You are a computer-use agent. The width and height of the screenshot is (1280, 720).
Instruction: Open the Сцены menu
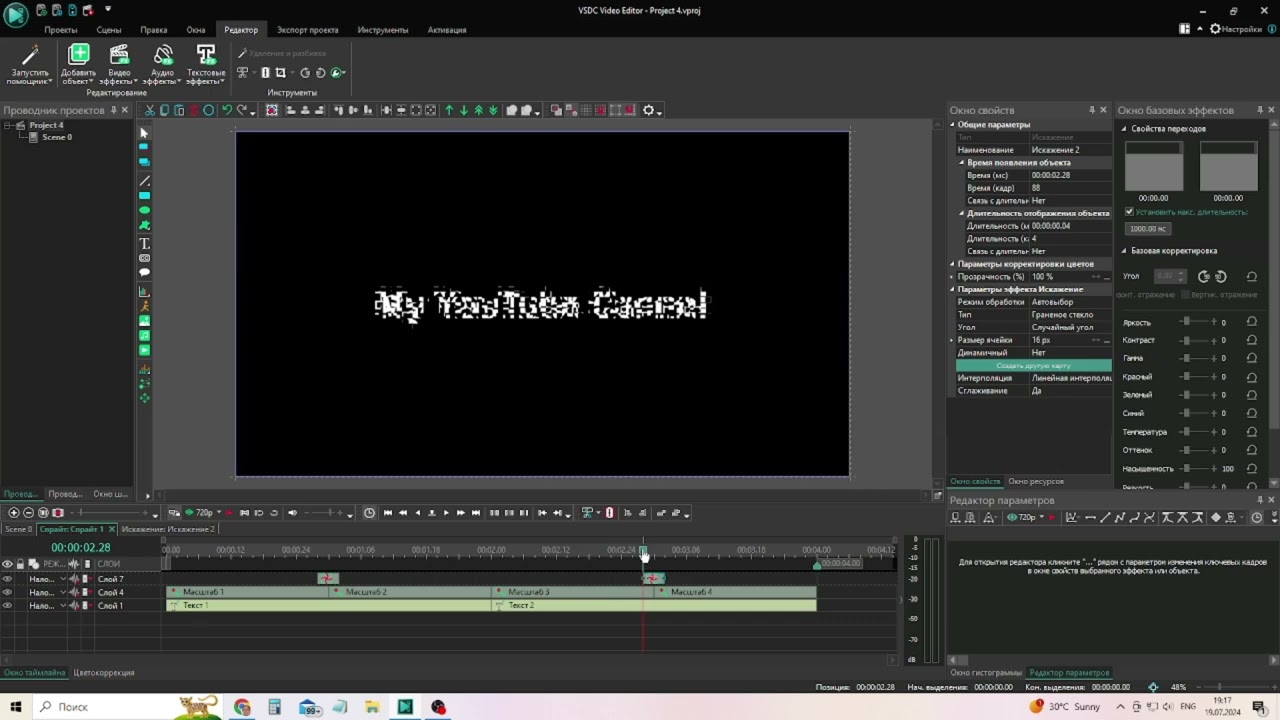[x=109, y=30]
